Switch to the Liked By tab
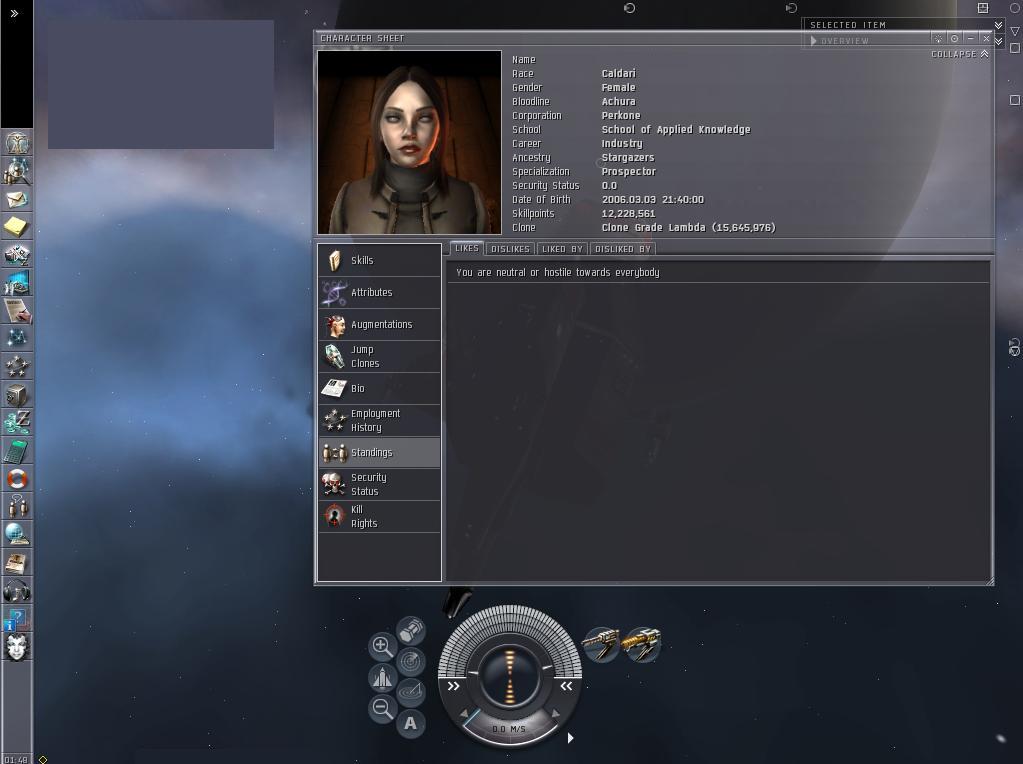The height and width of the screenshot is (764, 1023). pyautogui.click(x=562, y=249)
